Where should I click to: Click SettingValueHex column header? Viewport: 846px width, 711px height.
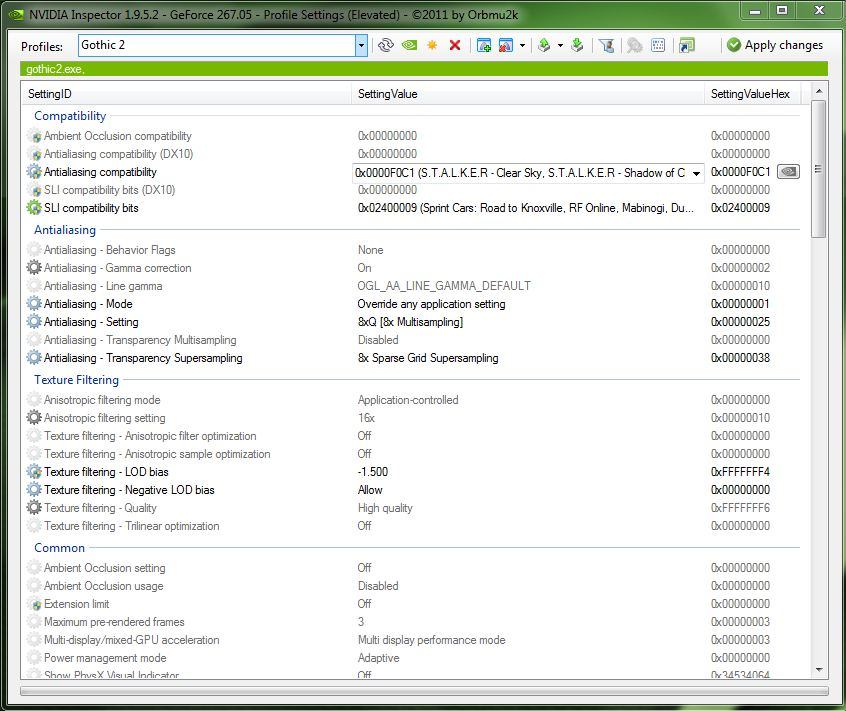752,94
